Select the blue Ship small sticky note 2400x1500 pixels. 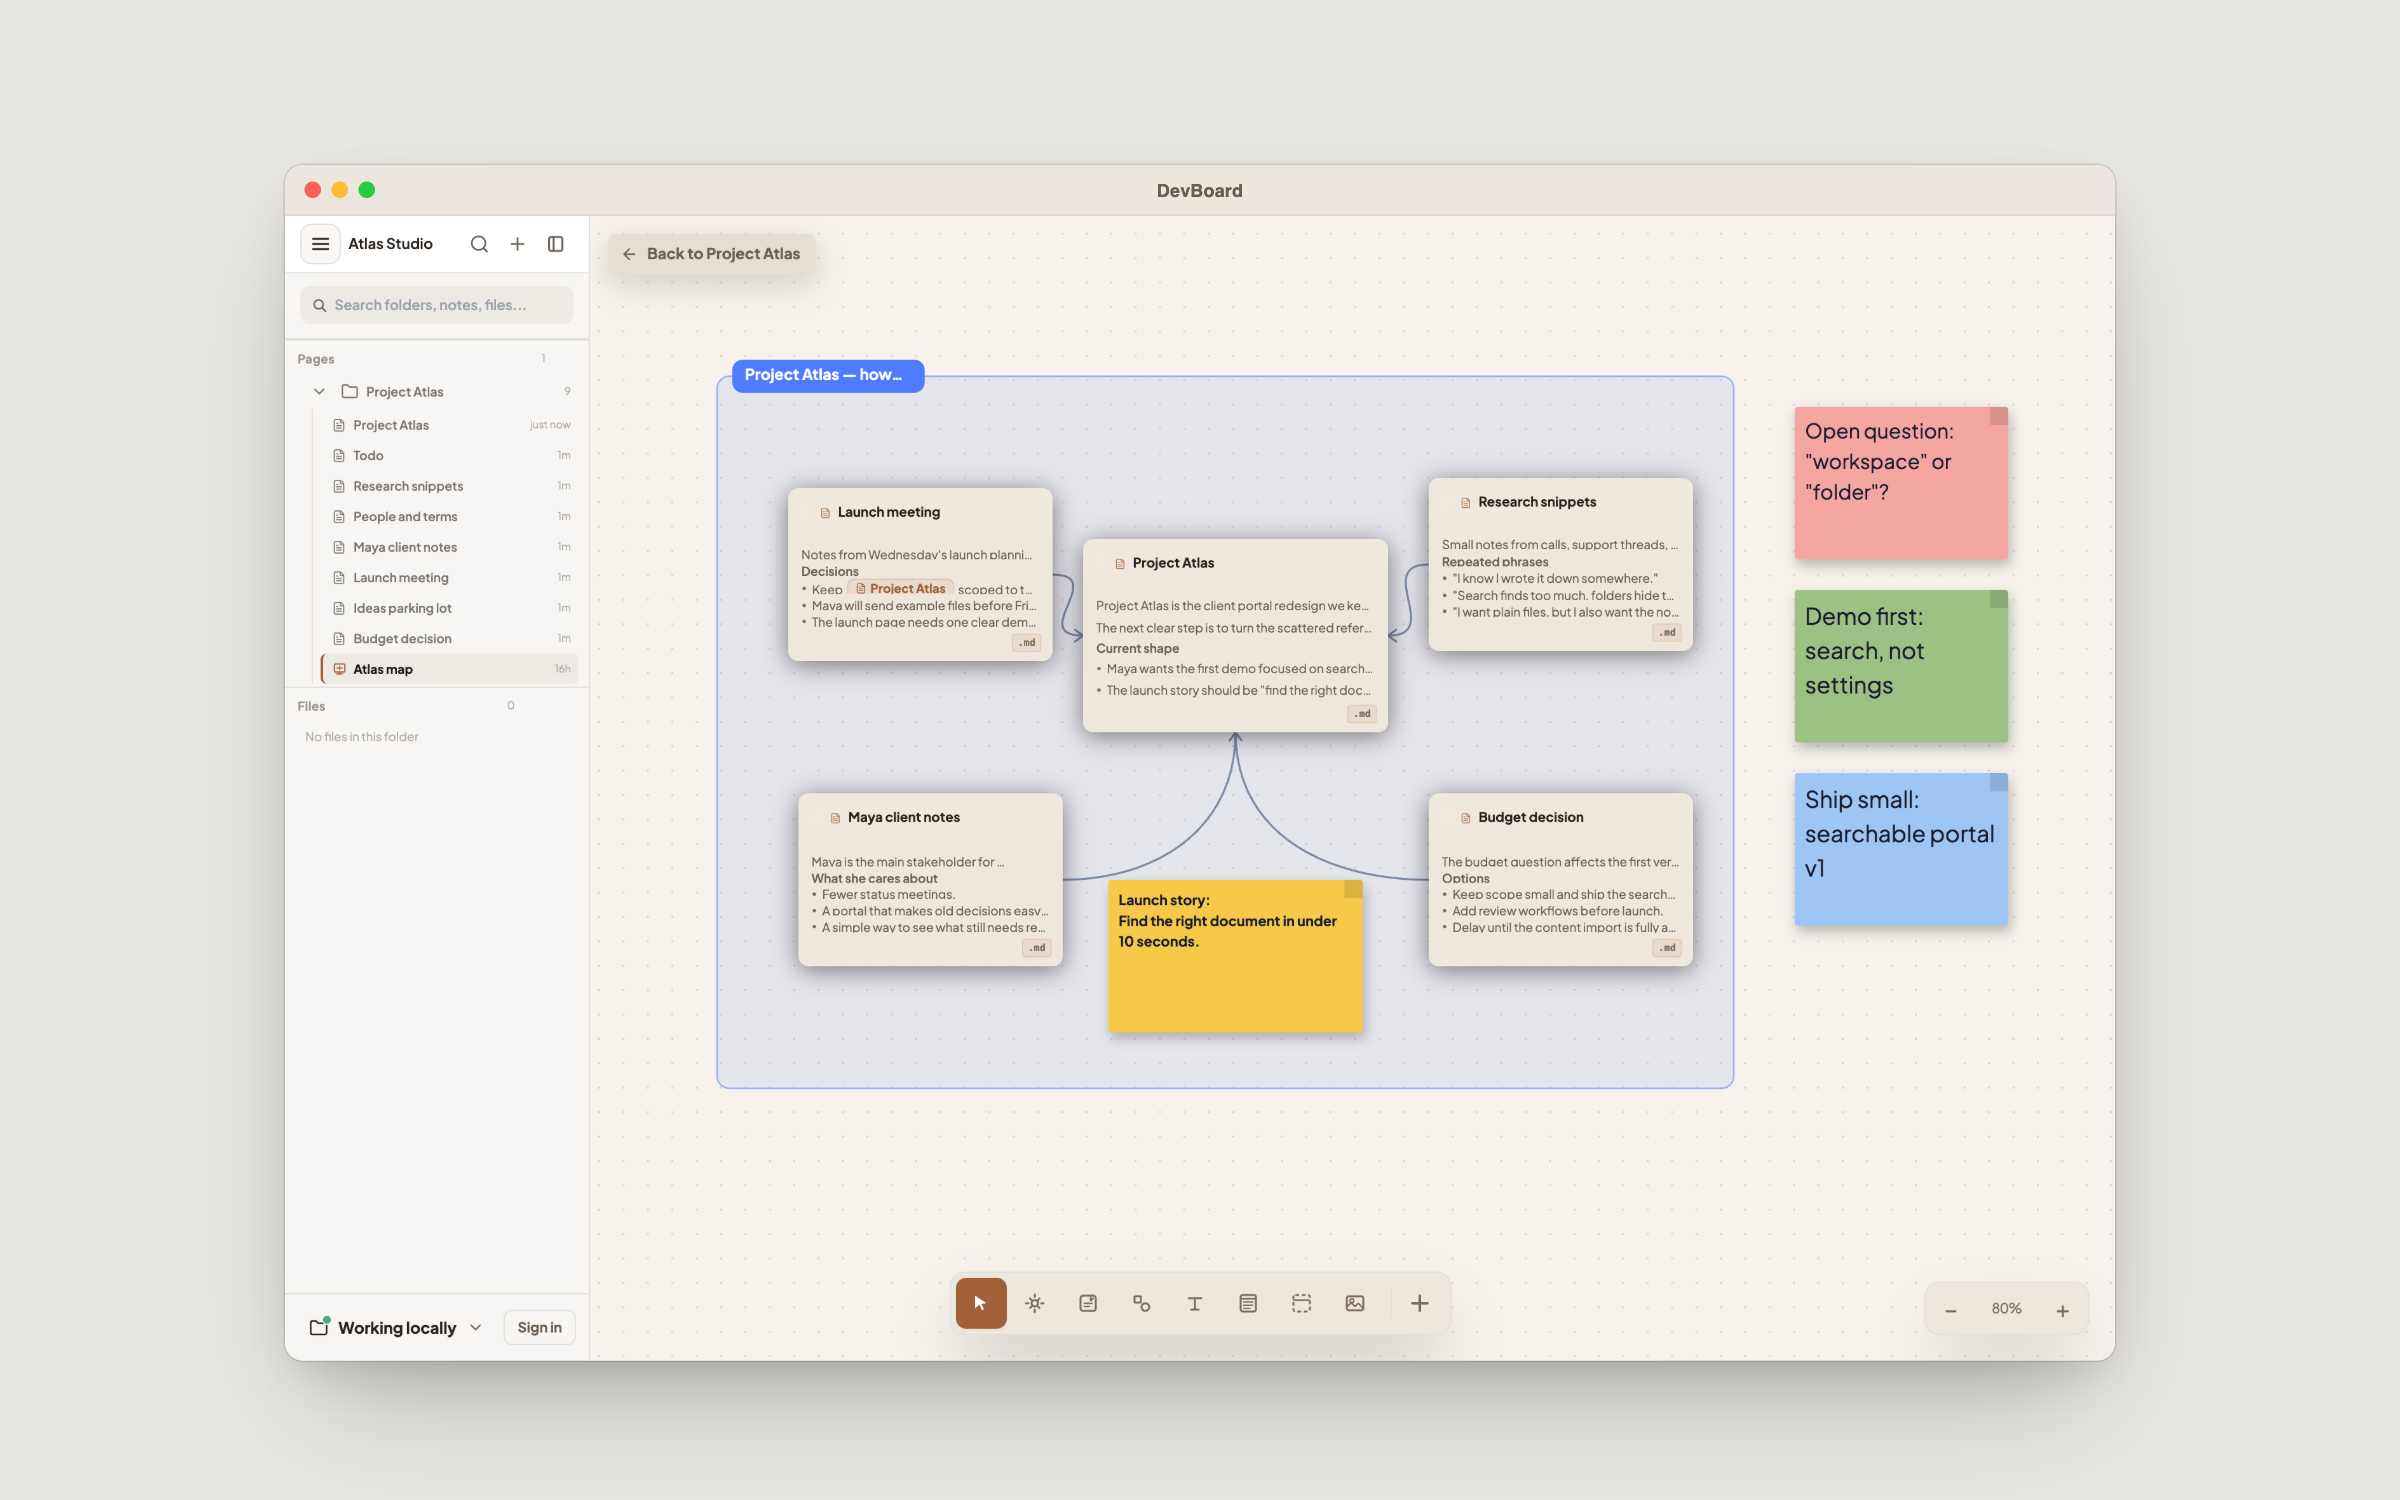[x=1900, y=849]
